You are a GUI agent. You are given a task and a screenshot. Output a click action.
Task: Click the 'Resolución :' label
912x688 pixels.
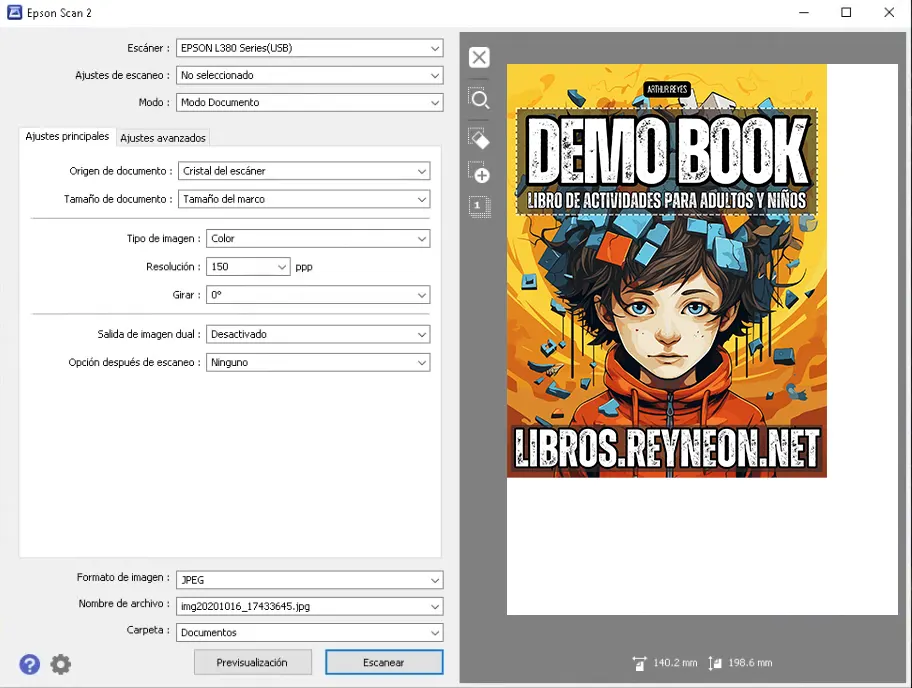point(173,267)
